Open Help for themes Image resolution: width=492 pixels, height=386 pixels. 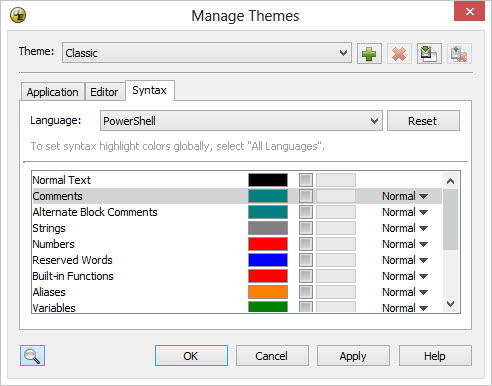[435, 356]
